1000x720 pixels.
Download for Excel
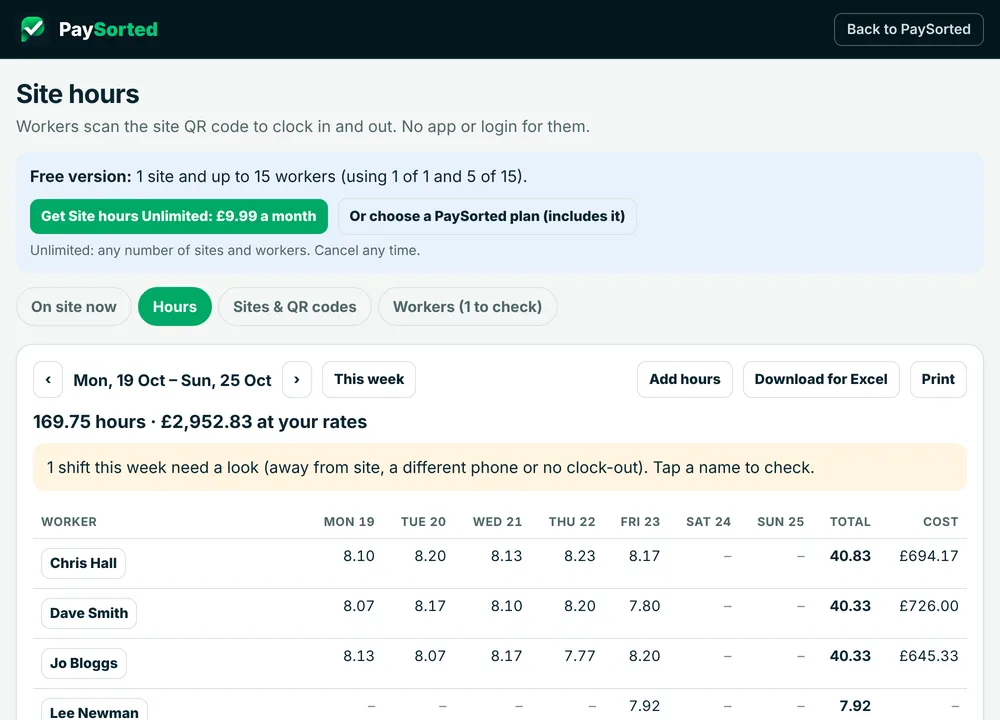click(821, 379)
